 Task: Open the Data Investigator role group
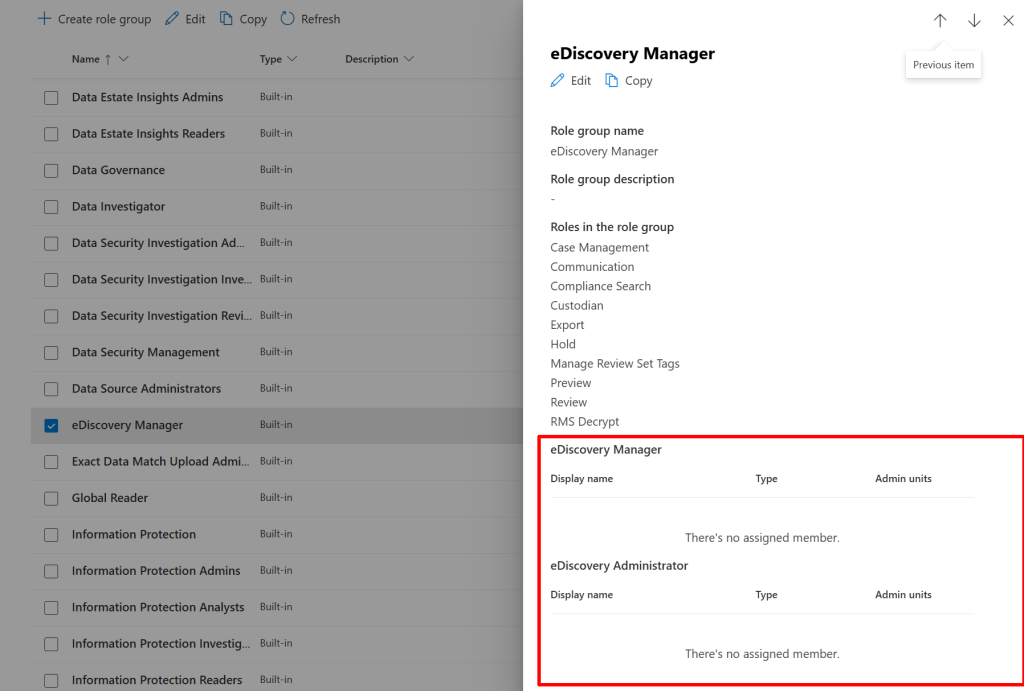118,207
